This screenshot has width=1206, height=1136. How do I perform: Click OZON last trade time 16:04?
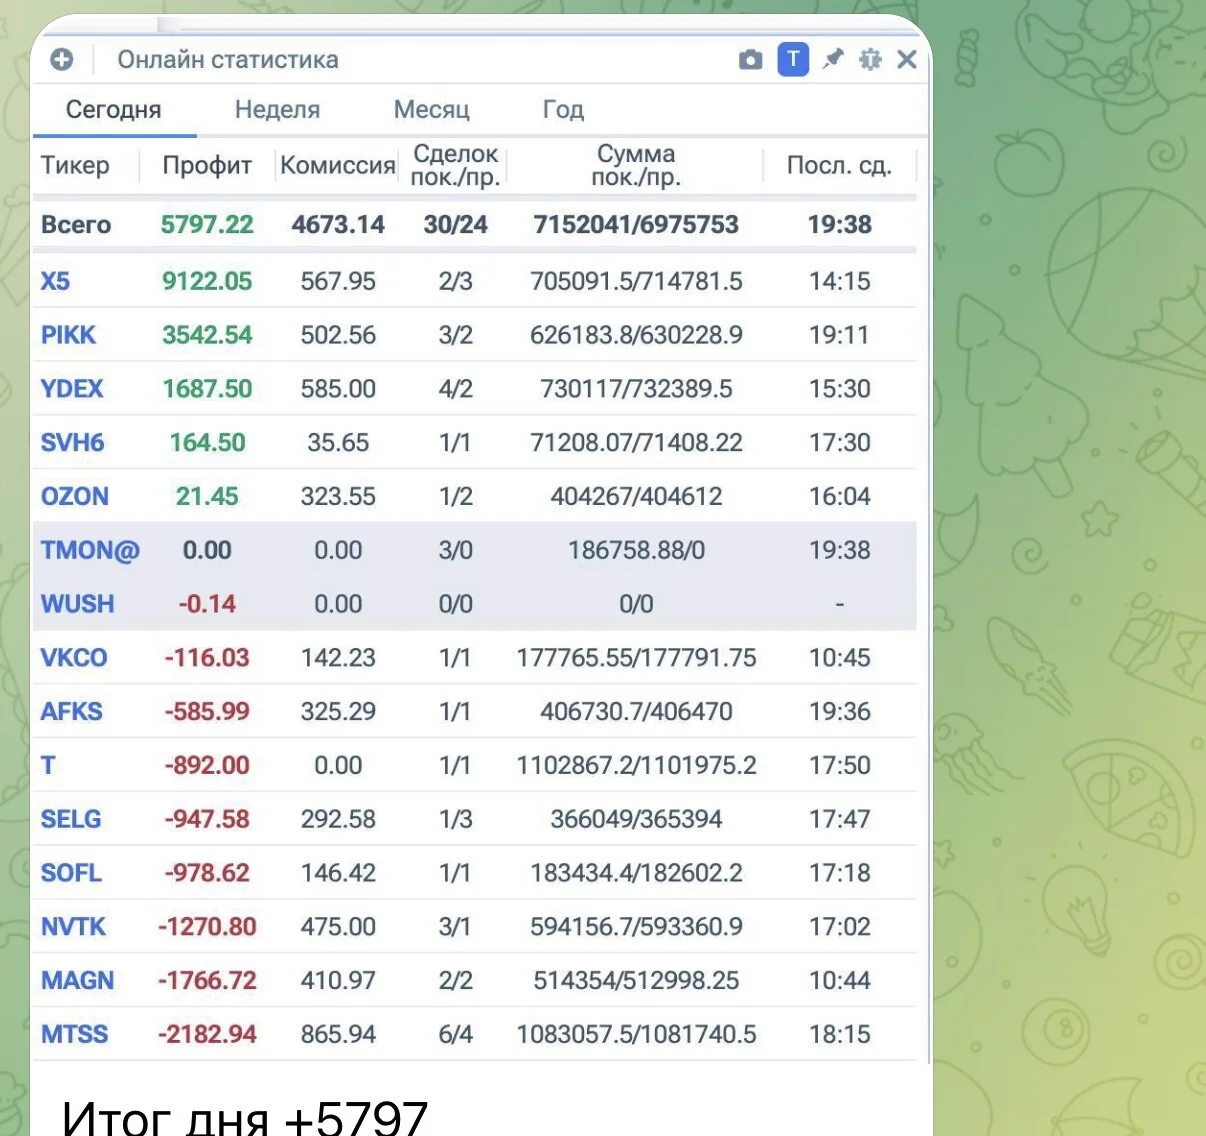(839, 497)
